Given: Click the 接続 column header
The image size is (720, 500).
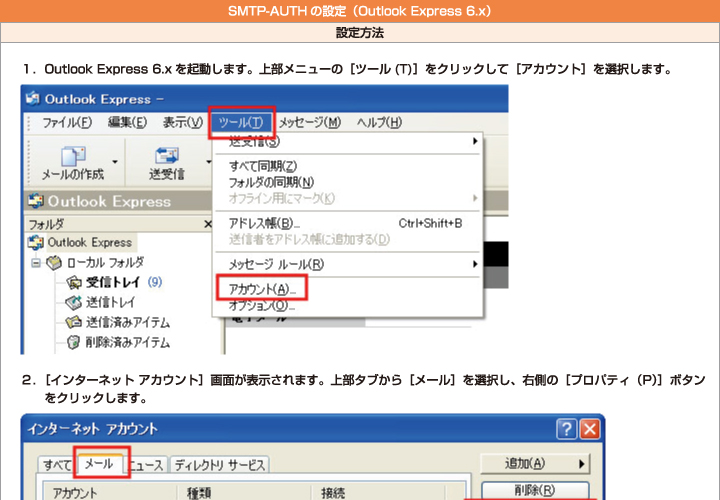Looking at the screenshot, I should 378,493.
